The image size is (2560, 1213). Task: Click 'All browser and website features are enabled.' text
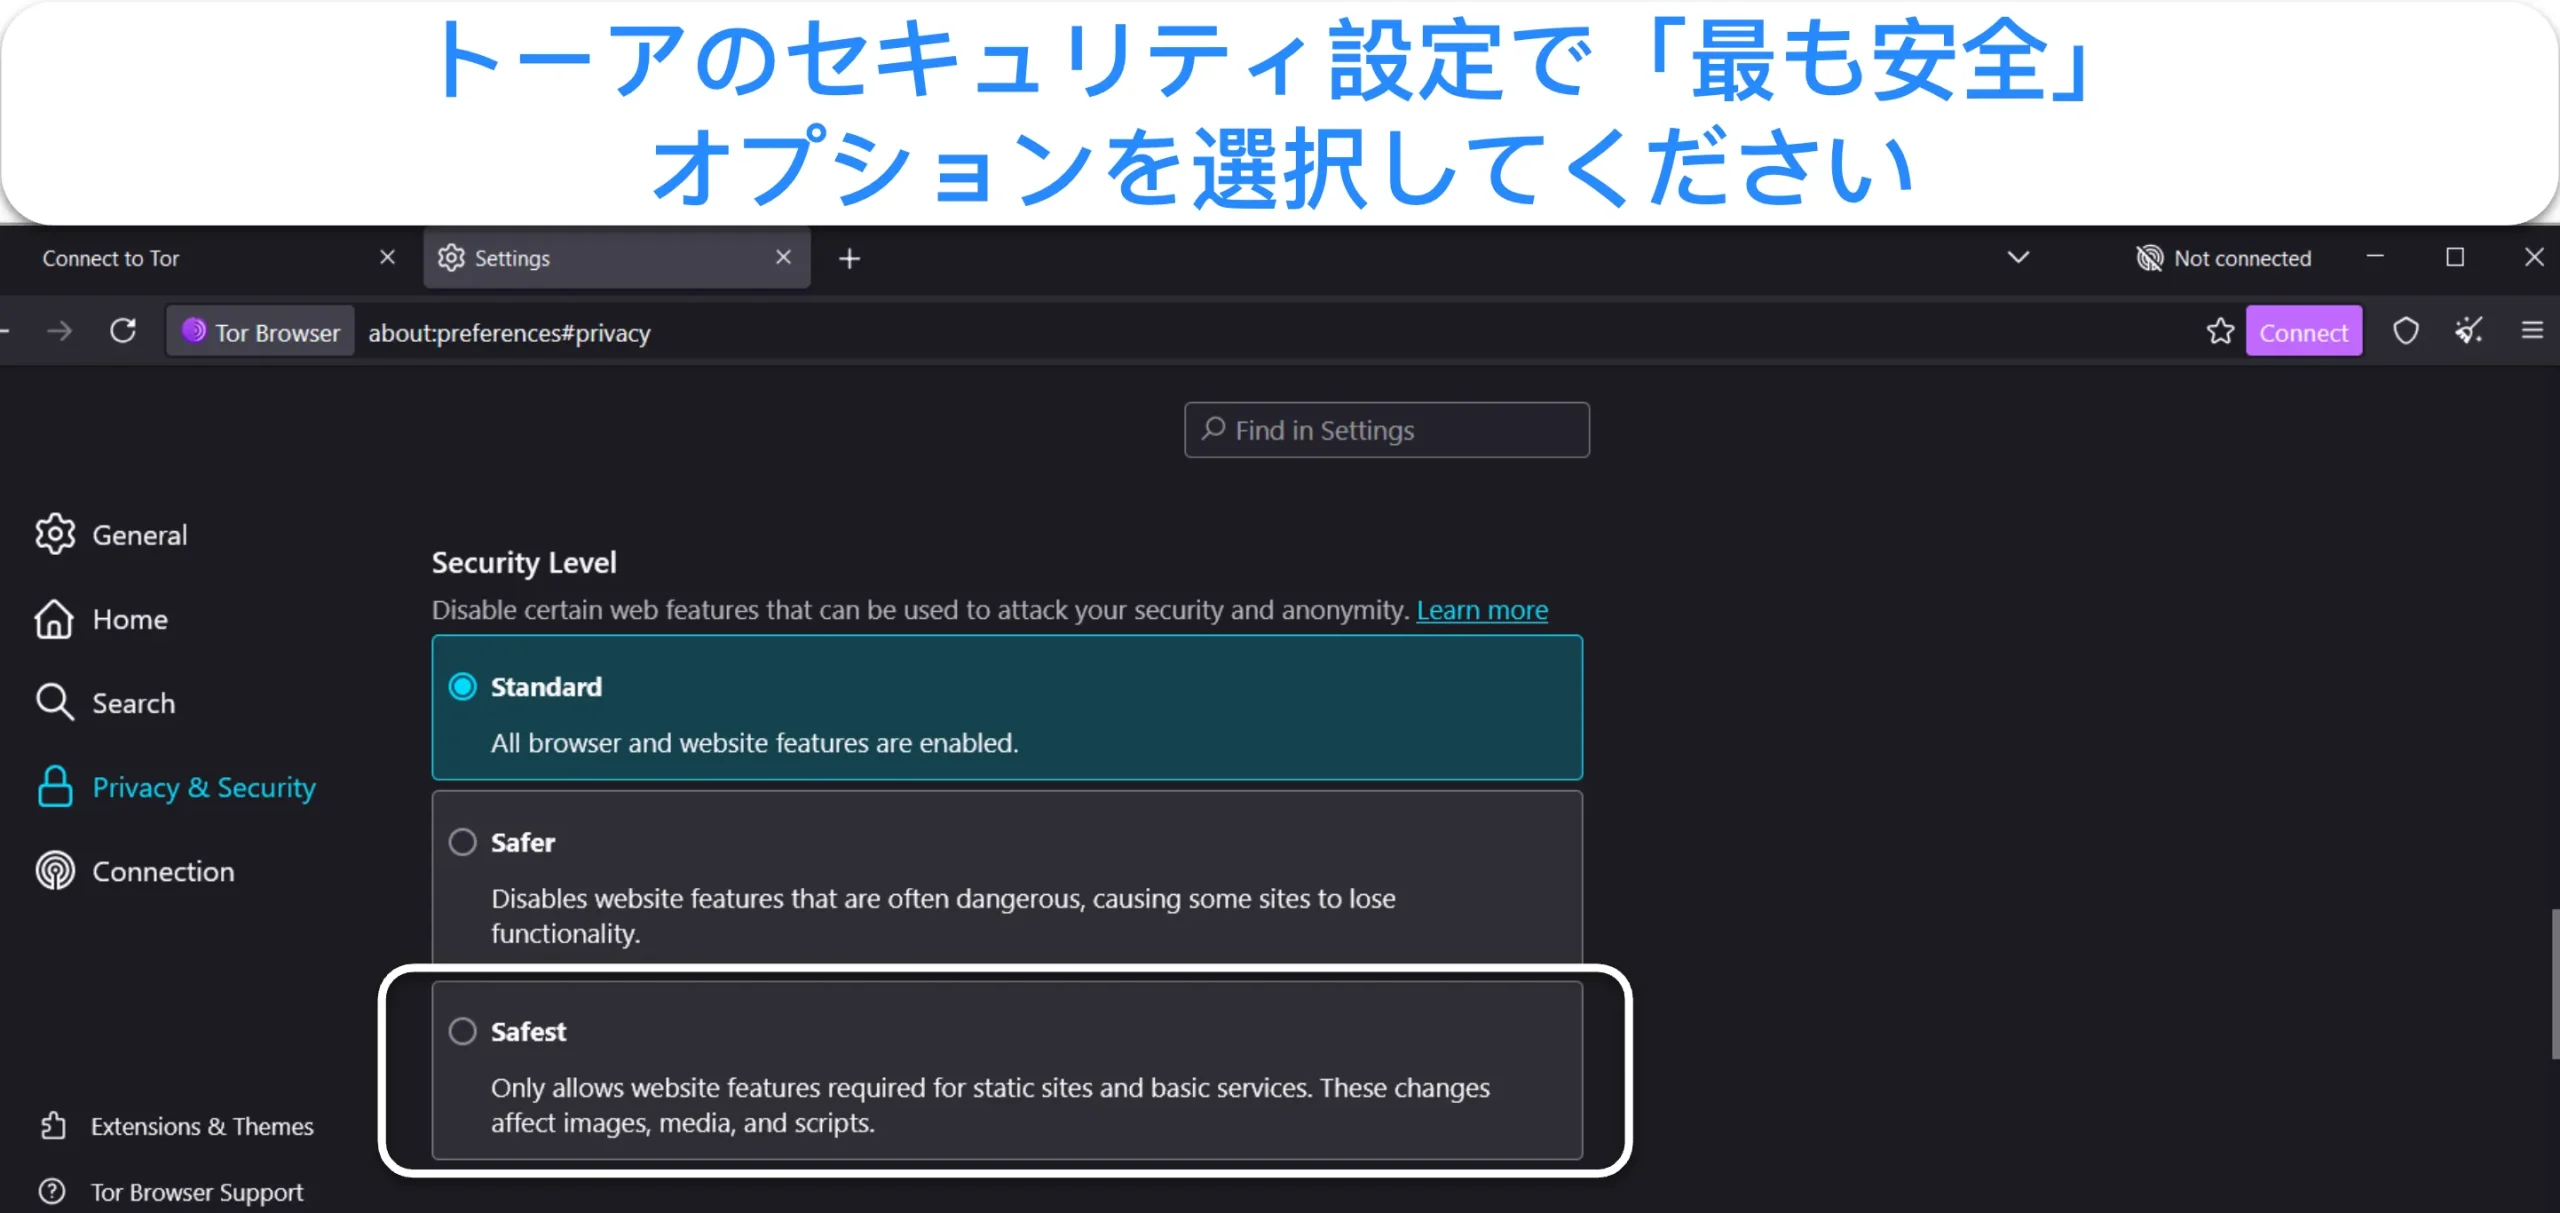coord(754,743)
